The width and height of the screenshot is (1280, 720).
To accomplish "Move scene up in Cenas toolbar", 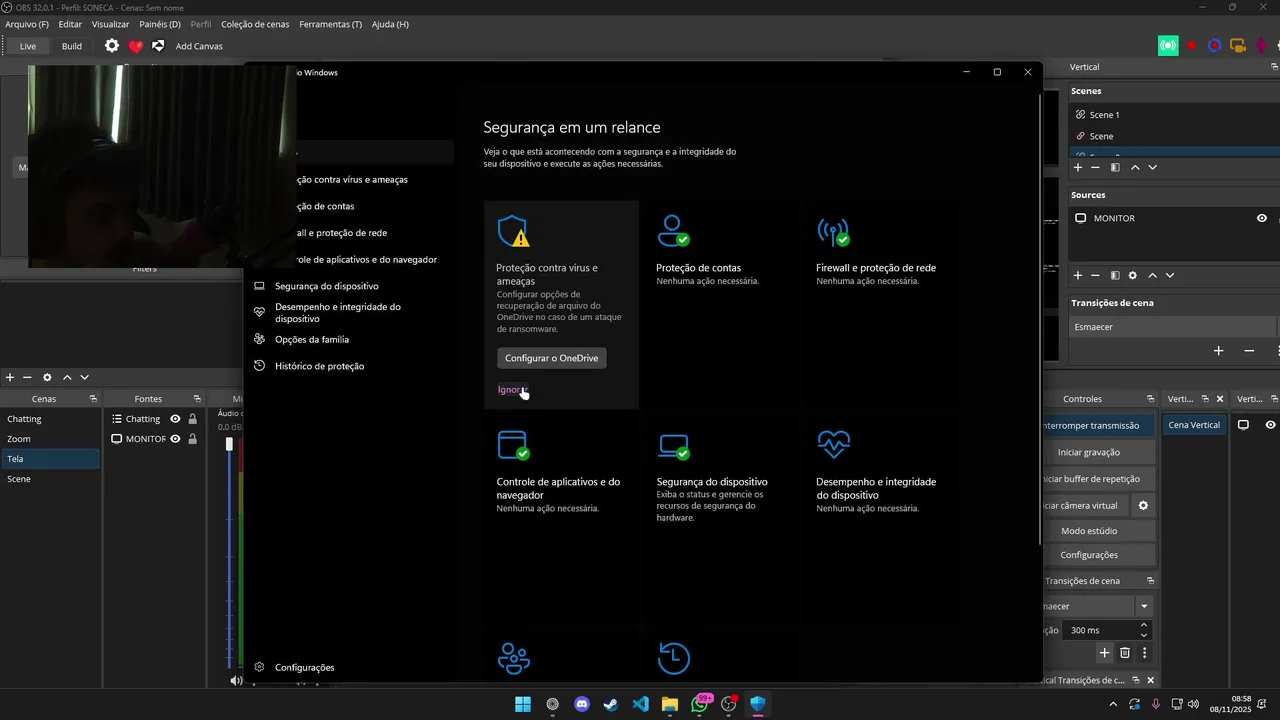I will click(67, 377).
